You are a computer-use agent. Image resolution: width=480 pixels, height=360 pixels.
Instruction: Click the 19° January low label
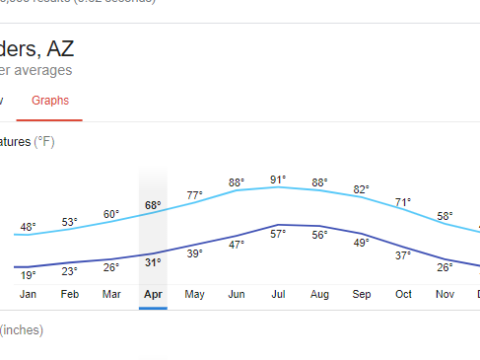click(28, 275)
